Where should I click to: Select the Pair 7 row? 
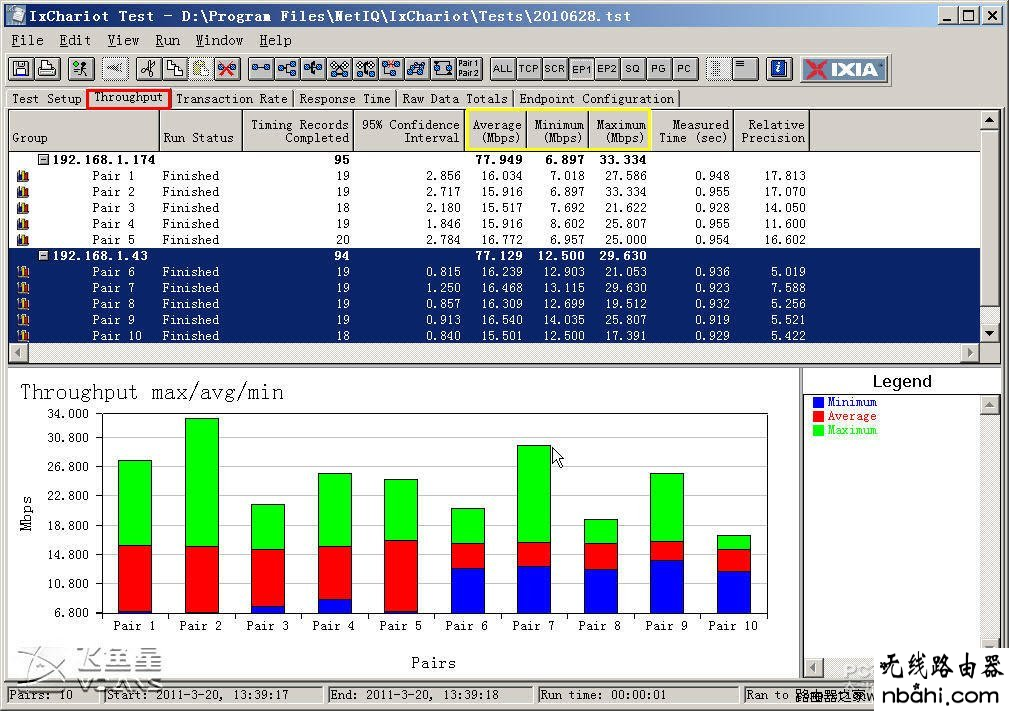coord(494,288)
